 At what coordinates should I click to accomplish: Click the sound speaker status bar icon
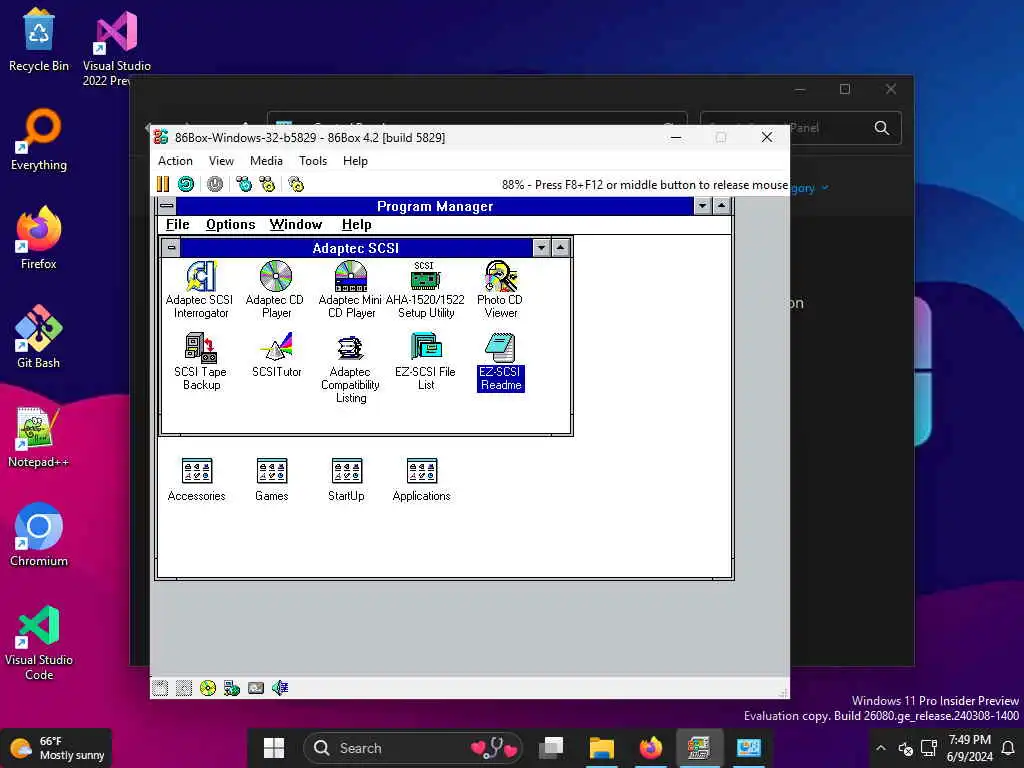280,688
